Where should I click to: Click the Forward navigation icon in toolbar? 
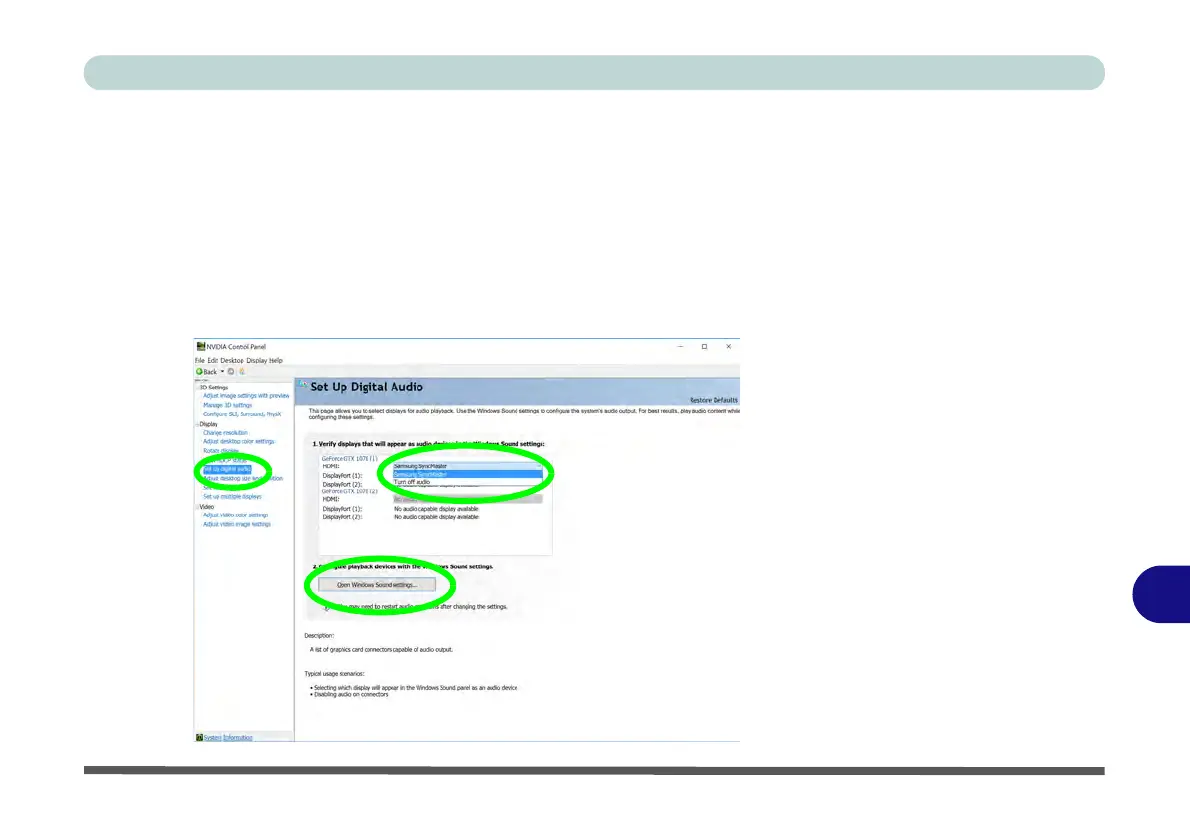click(231, 372)
